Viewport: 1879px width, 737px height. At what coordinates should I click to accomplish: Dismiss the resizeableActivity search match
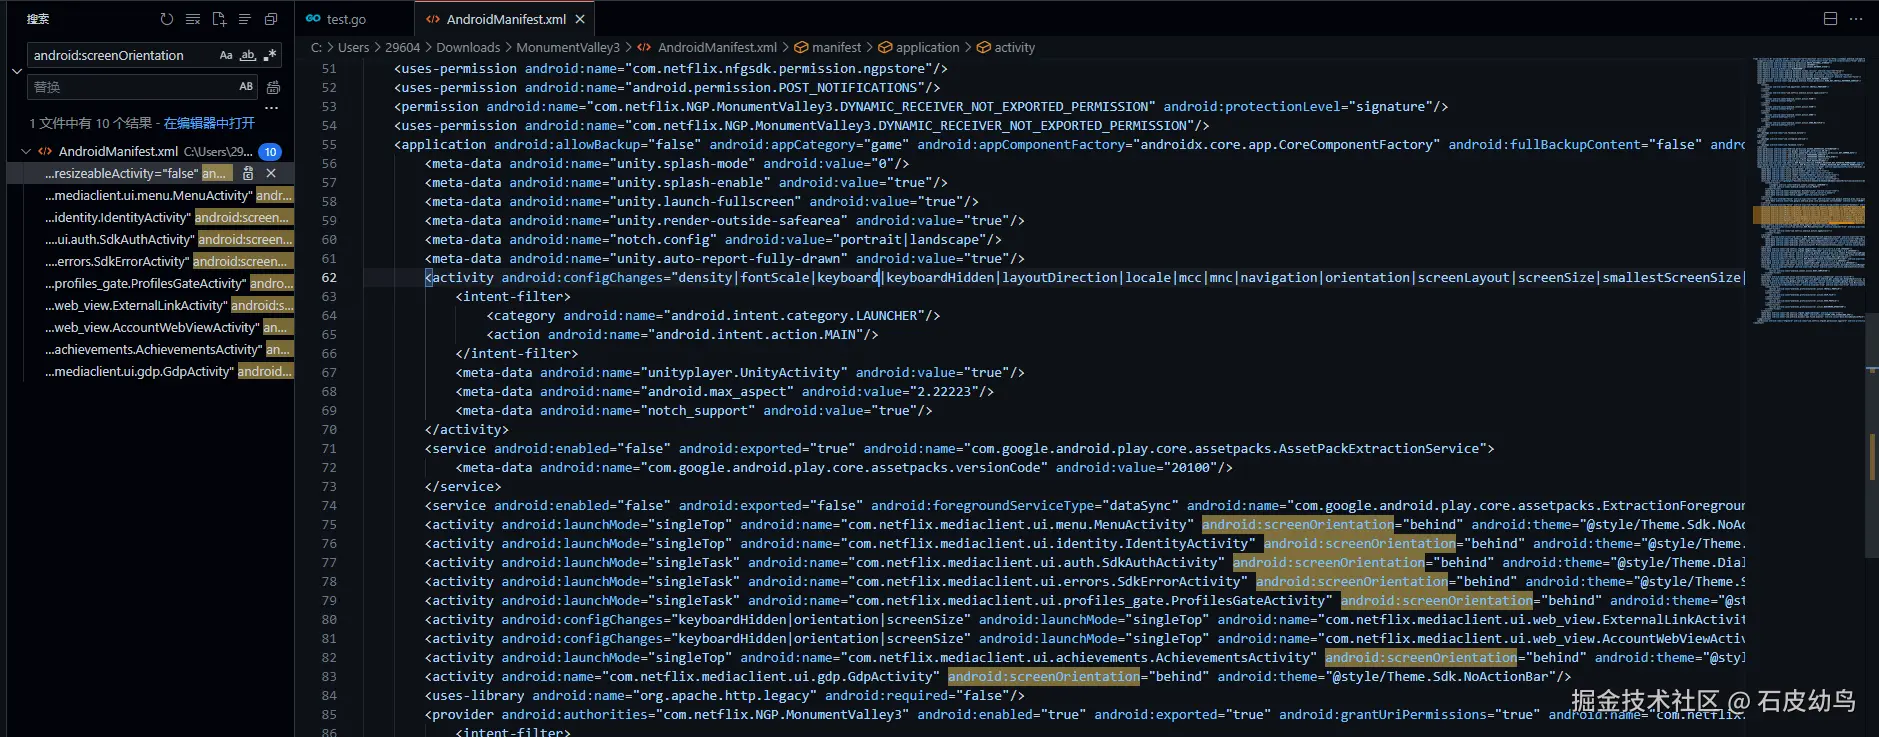(x=271, y=173)
